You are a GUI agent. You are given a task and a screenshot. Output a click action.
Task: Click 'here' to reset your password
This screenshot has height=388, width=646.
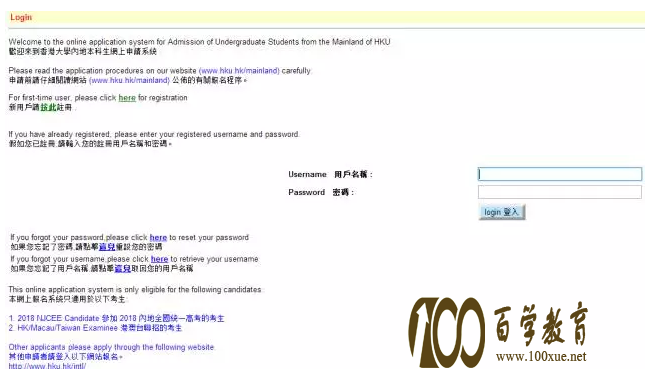coord(158,238)
